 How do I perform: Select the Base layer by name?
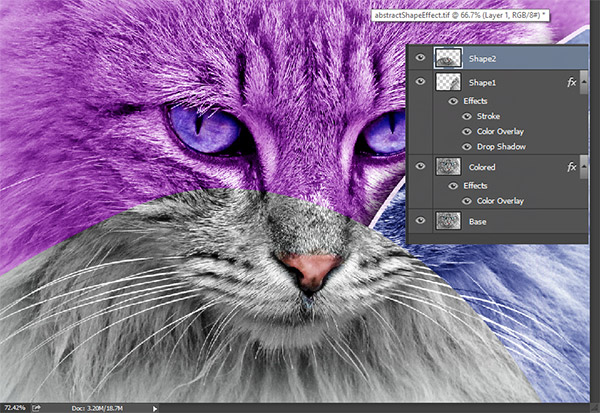(x=479, y=221)
